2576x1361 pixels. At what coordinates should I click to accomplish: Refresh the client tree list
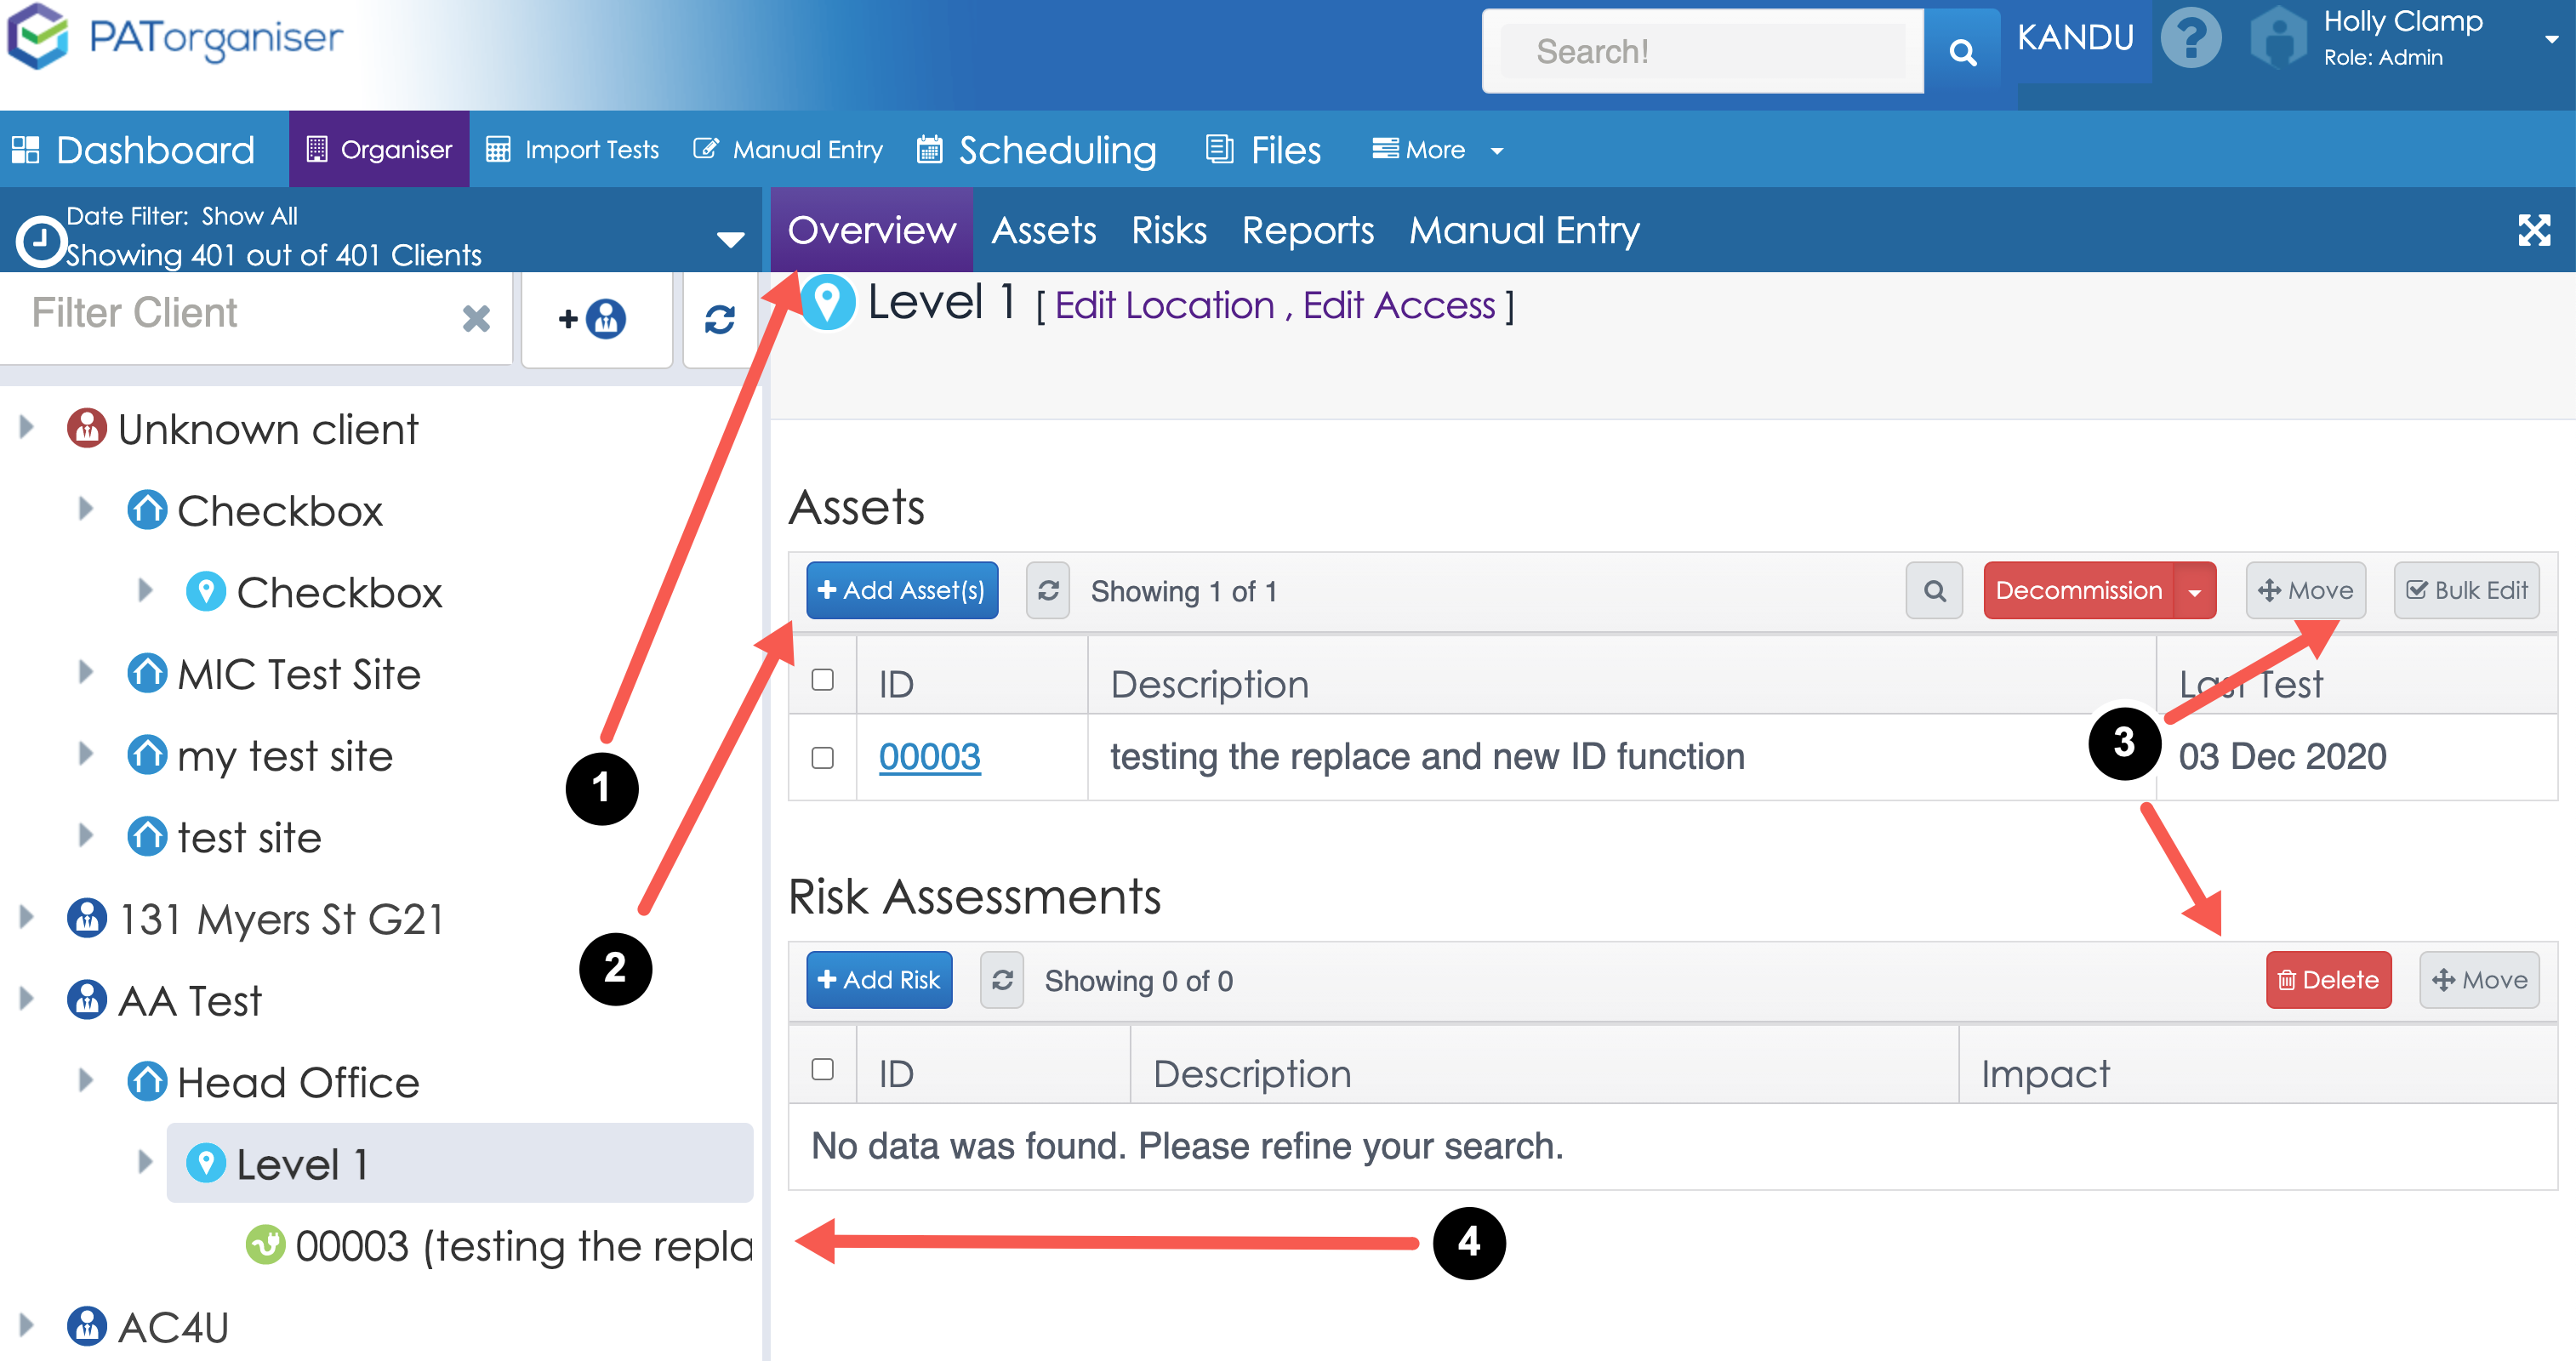(719, 319)
